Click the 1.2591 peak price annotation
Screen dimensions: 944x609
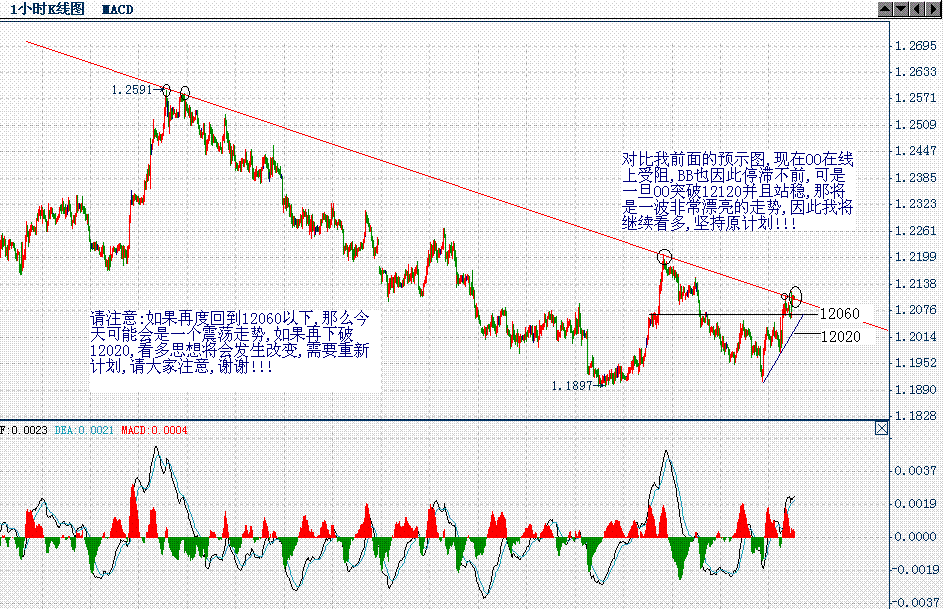tap(133, 91)
